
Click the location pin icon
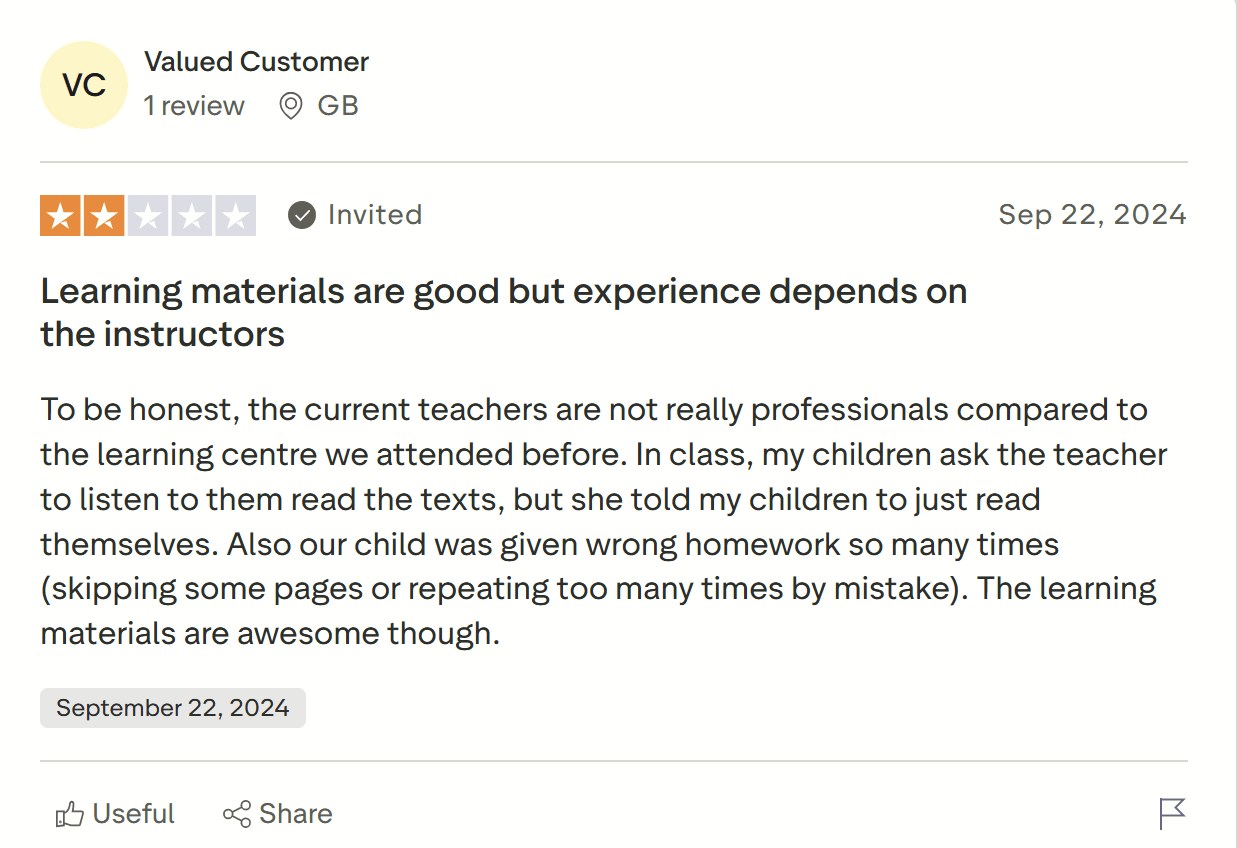click(x=291, y=106)
